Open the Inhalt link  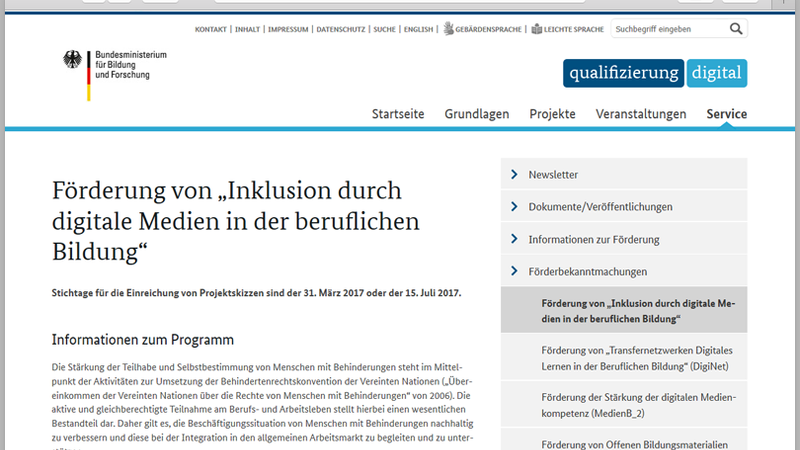pos(247,30)
